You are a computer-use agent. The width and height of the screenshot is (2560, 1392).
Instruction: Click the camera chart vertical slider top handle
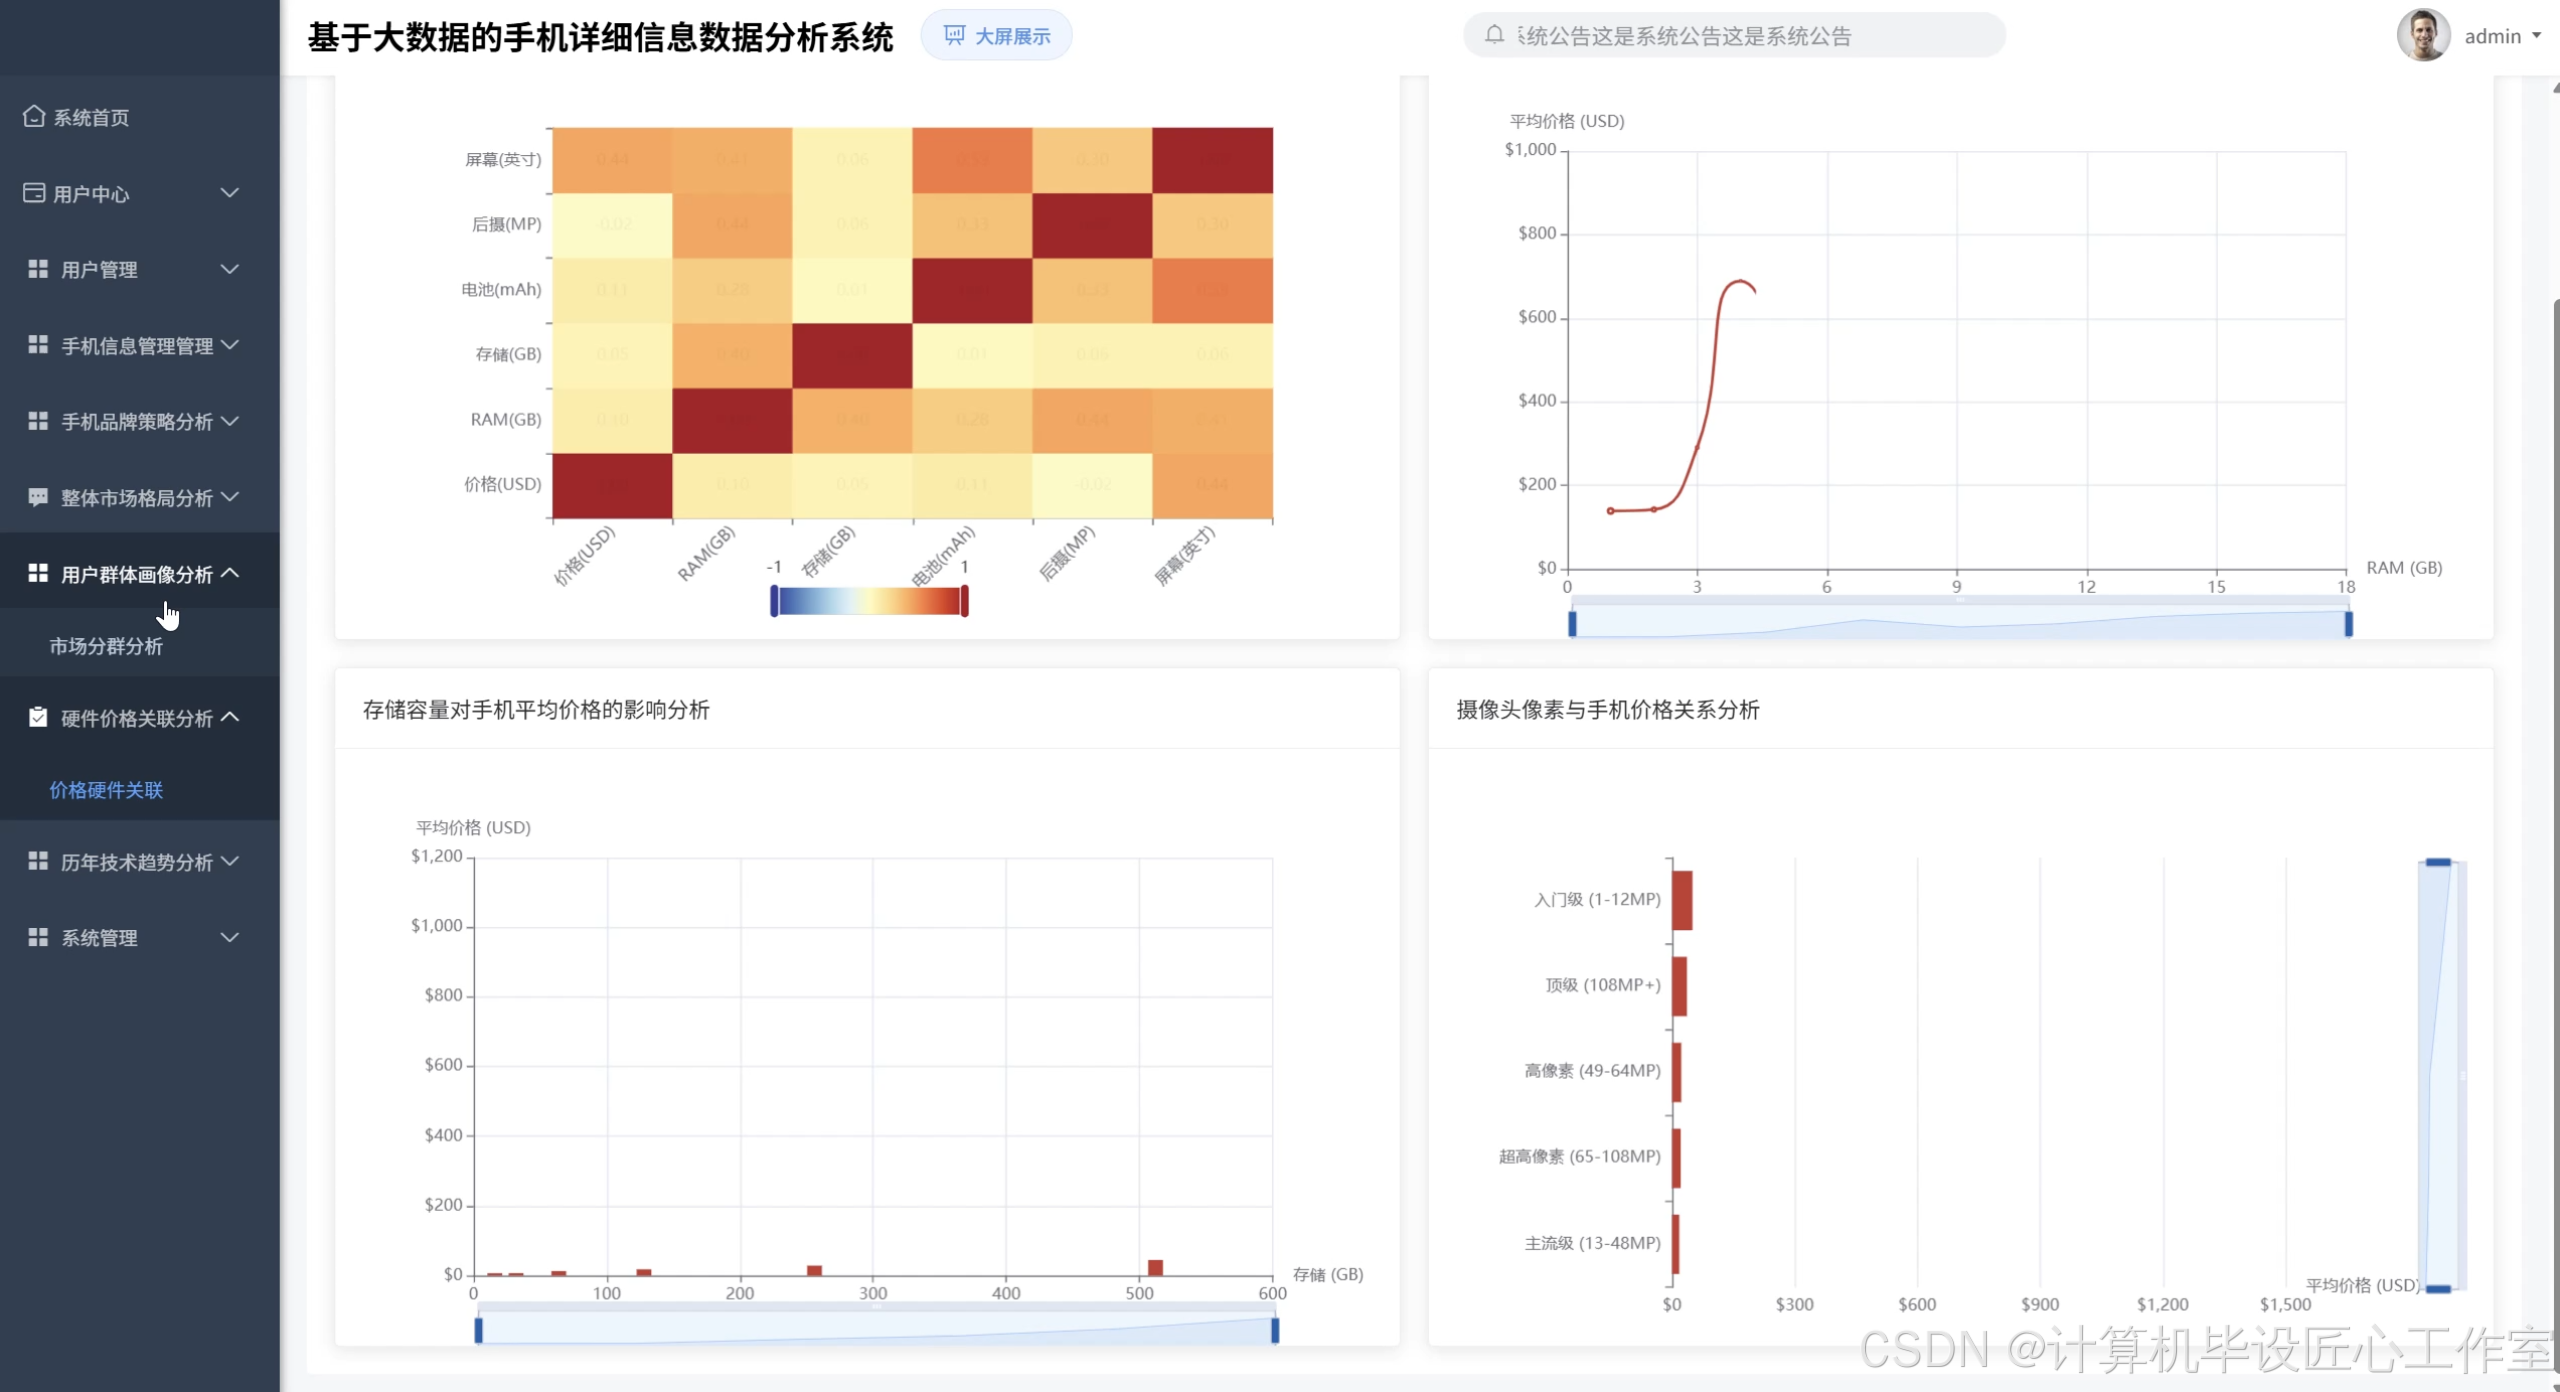tap(2438, 862)
